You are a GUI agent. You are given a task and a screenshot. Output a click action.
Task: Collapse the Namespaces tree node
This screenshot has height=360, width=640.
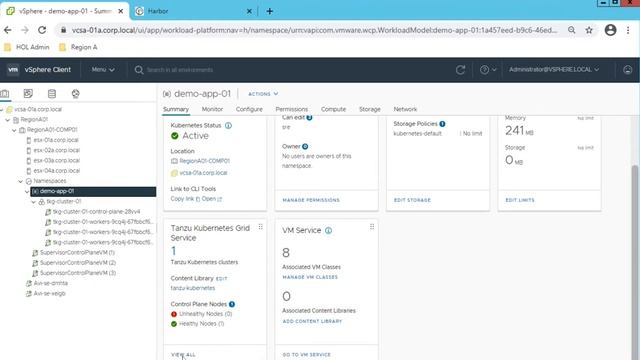click(x=21, y=181)
